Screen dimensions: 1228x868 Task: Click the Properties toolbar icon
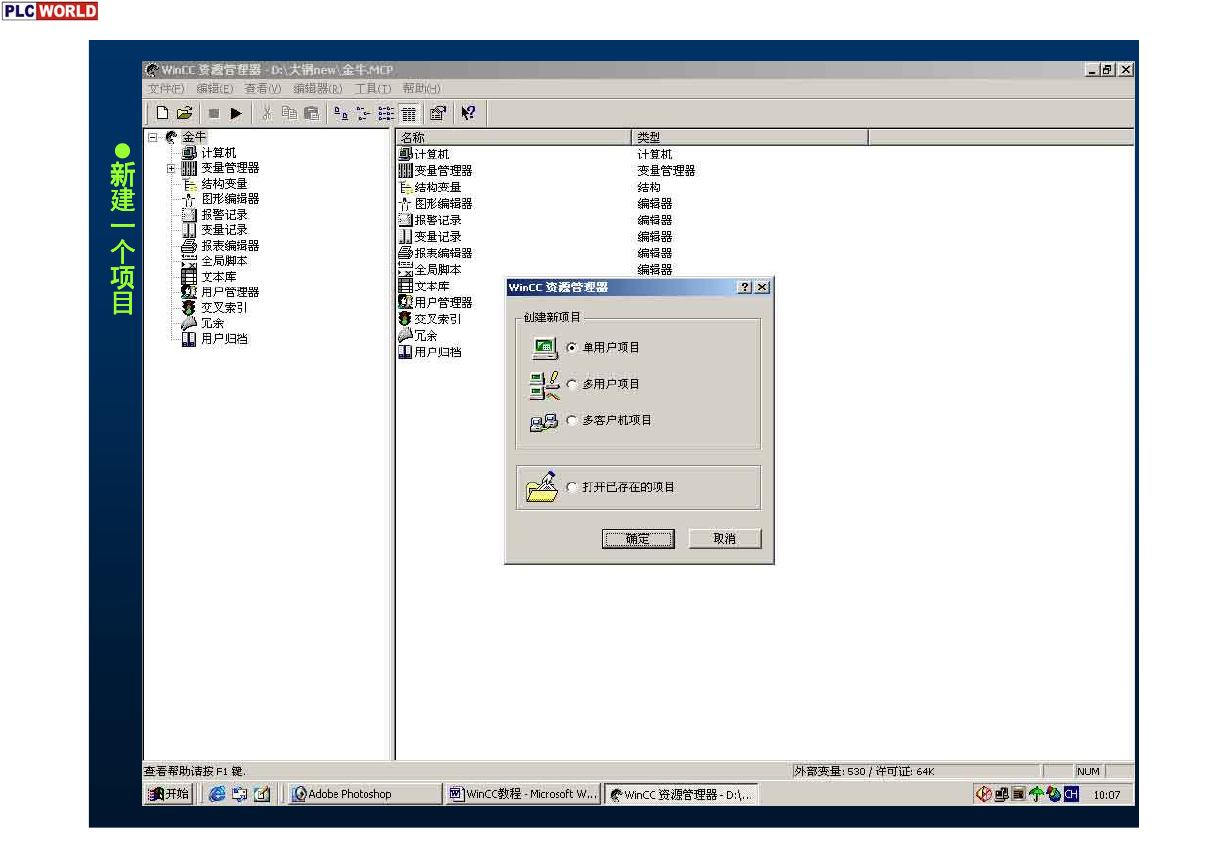437,114
